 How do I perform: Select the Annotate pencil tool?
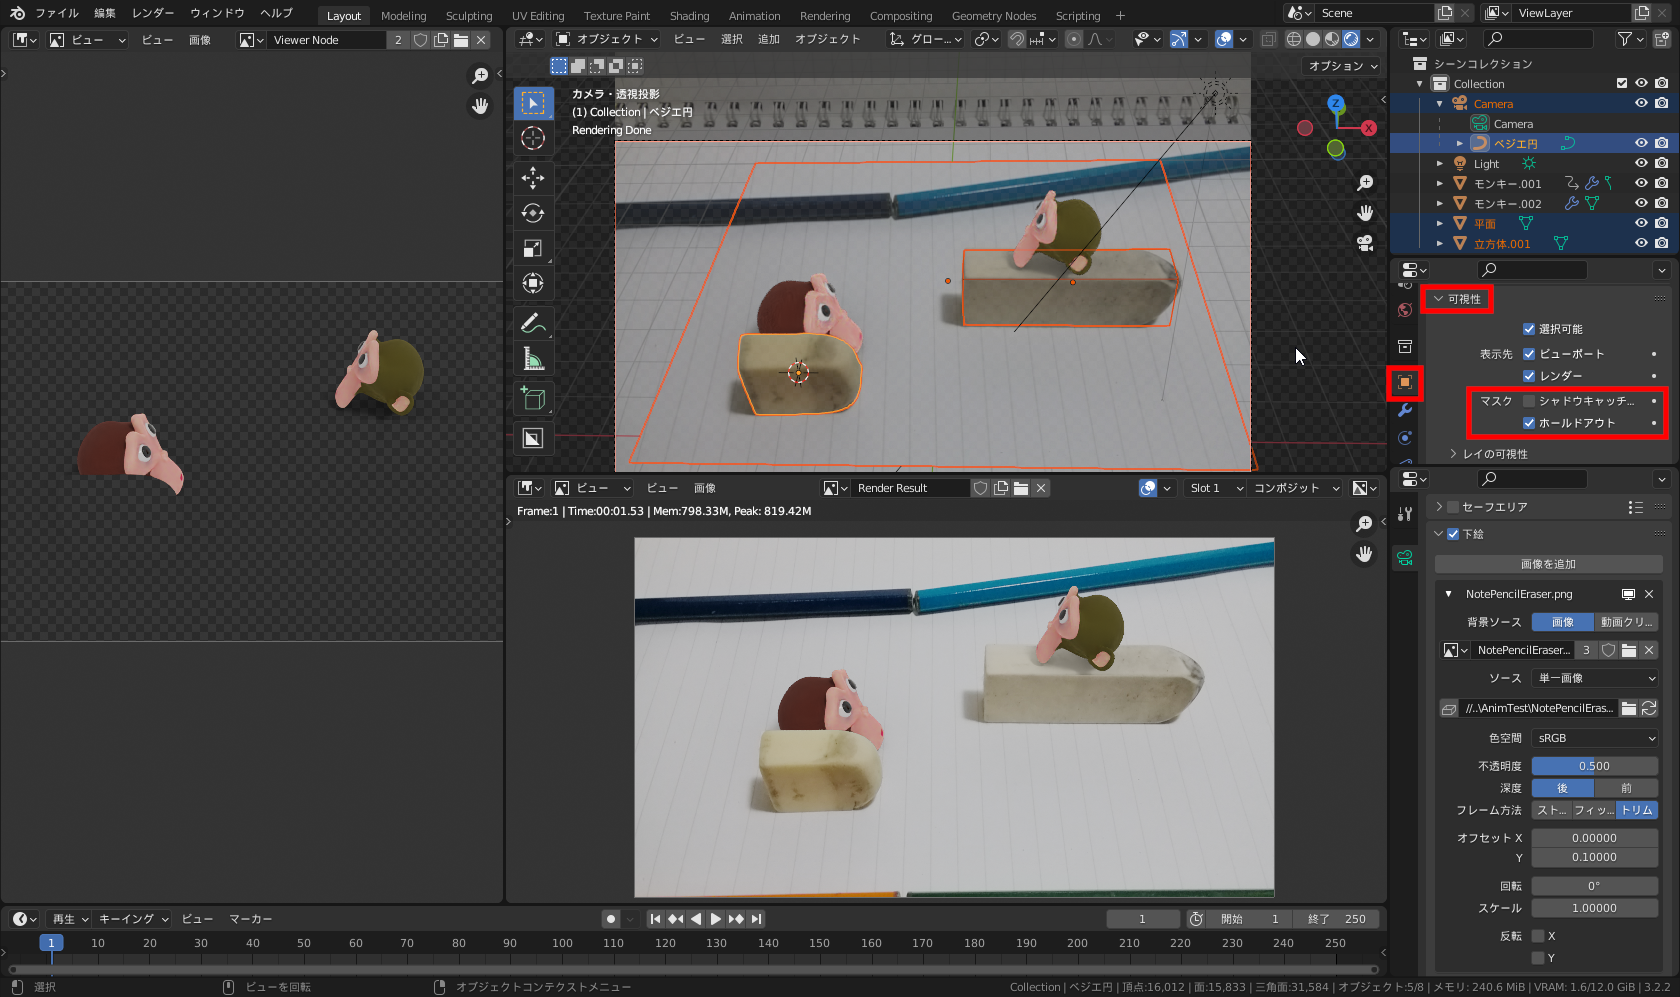tap(533, 323)
